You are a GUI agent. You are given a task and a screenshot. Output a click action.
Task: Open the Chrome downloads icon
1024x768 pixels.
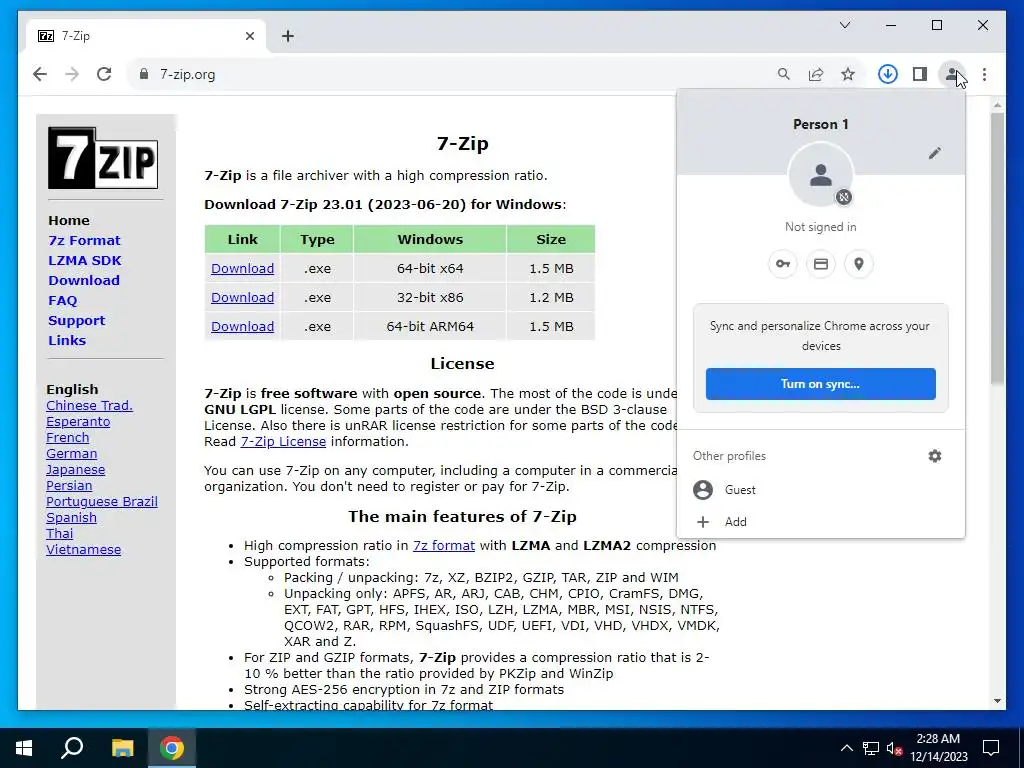click(x=888, y=74)
